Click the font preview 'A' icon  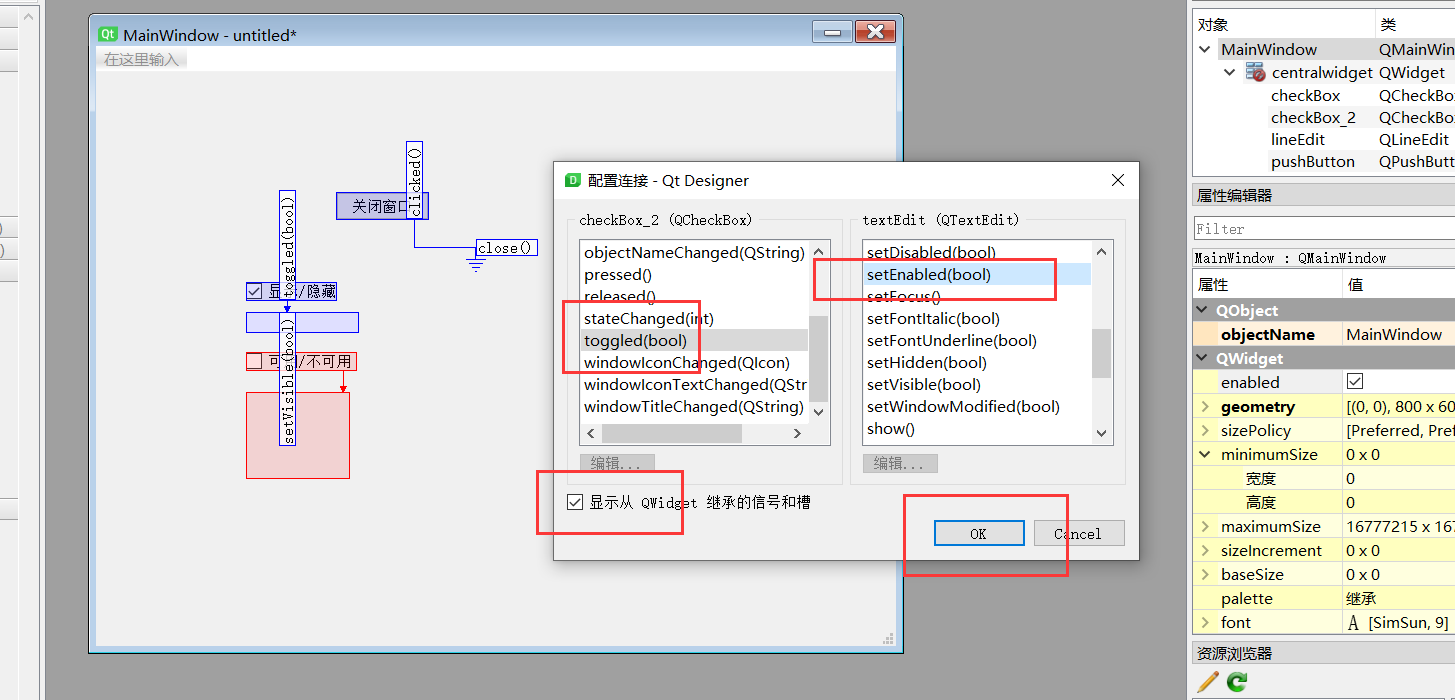point(1353,623)
